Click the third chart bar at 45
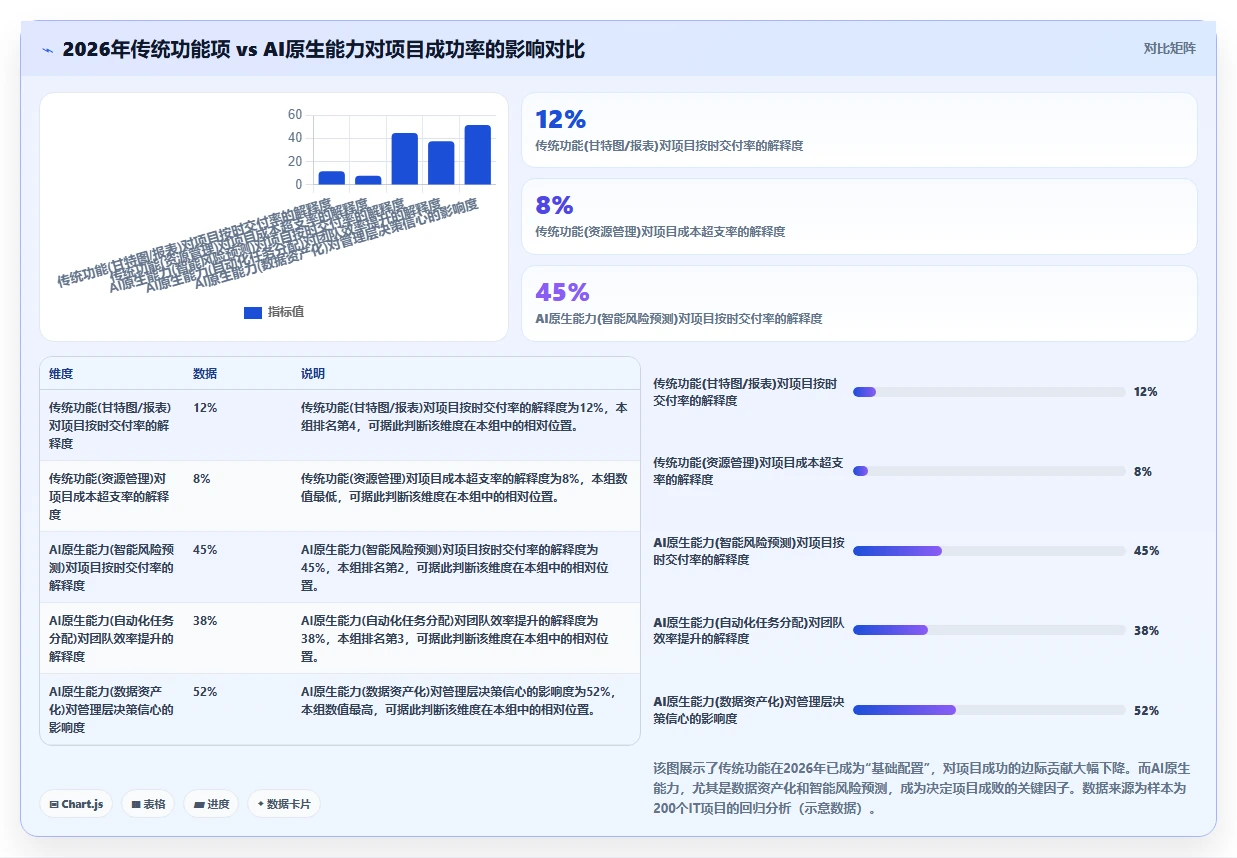Viewport: 1237px width, 858px height. 404,159
